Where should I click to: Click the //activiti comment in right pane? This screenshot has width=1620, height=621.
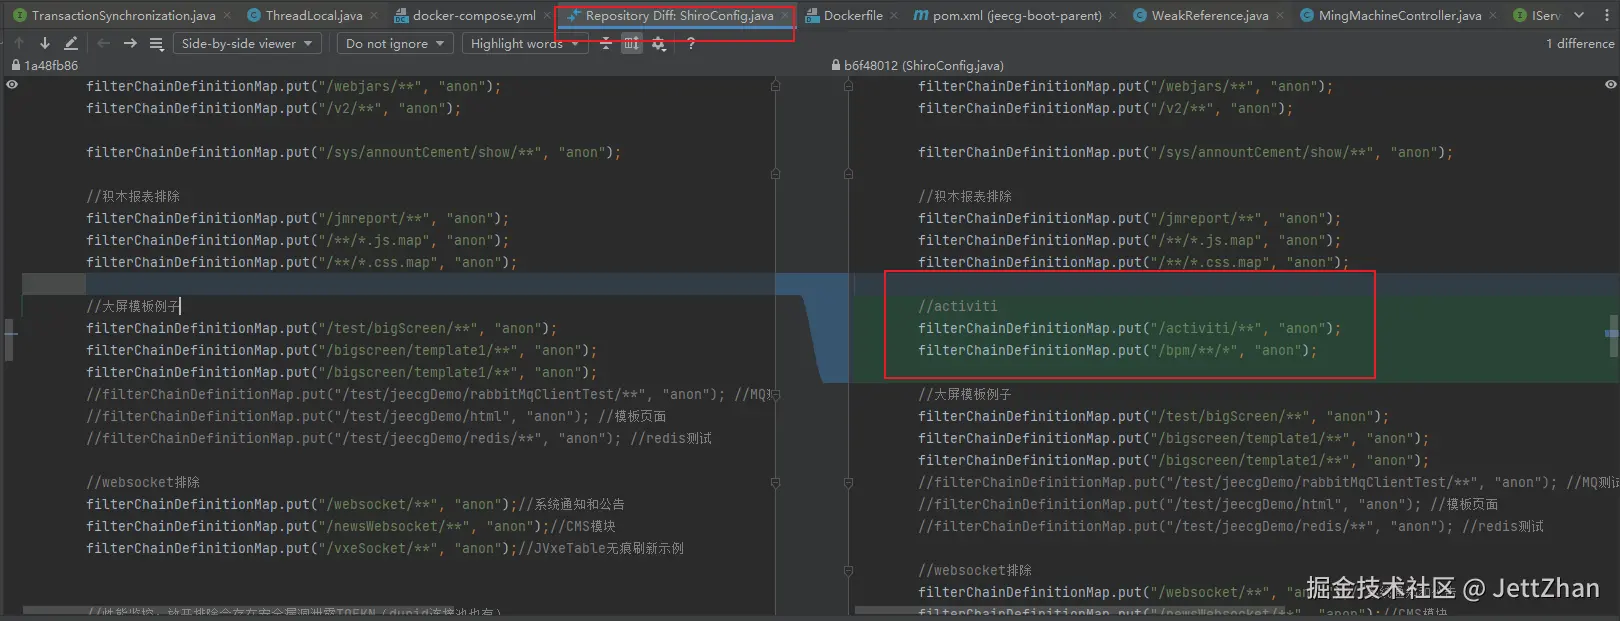pyautogui.click(x=958, y=306)
